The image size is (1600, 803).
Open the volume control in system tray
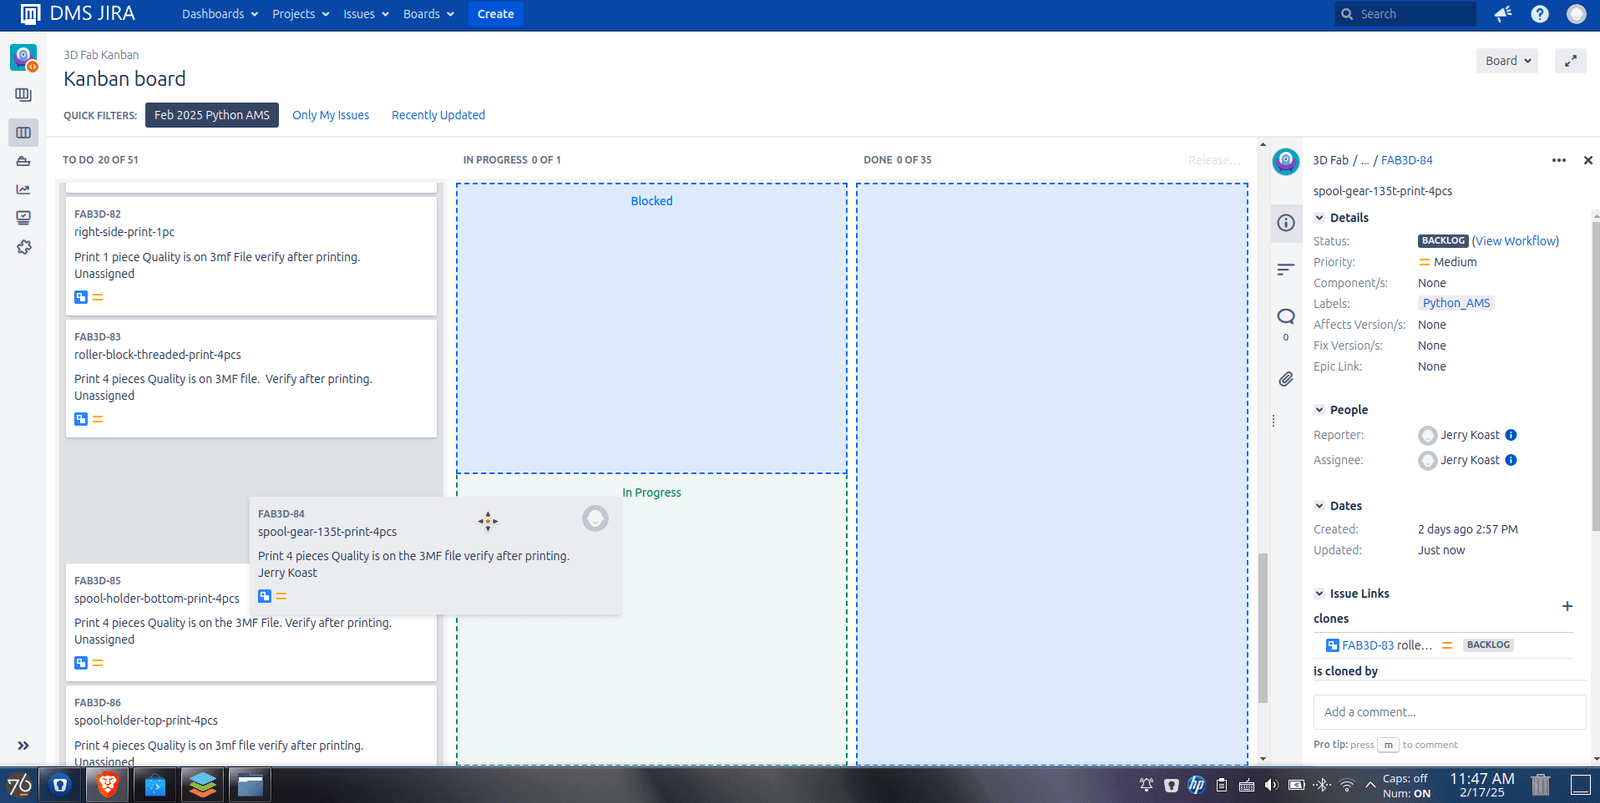[1271, 785]
